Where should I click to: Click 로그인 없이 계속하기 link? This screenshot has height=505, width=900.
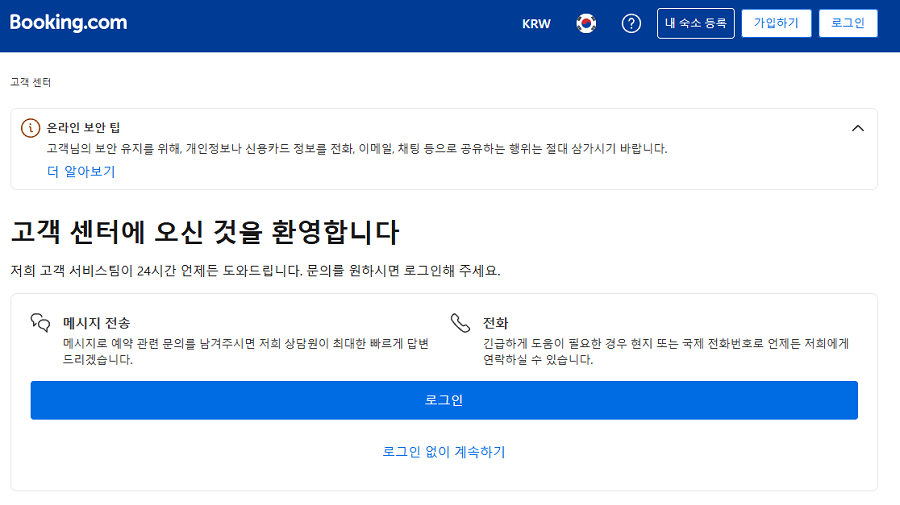point(444,452)
